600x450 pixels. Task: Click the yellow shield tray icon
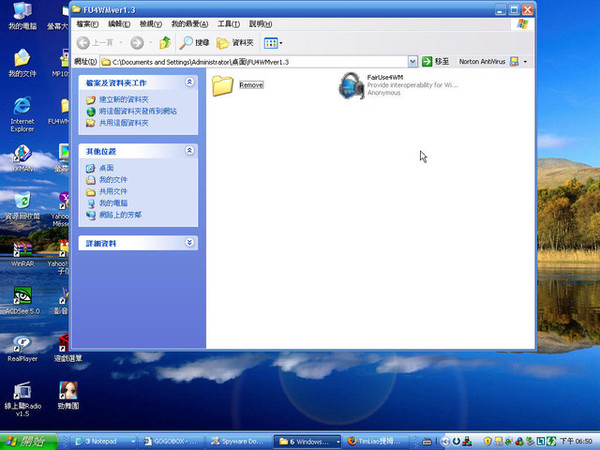[x=488, y=441]
